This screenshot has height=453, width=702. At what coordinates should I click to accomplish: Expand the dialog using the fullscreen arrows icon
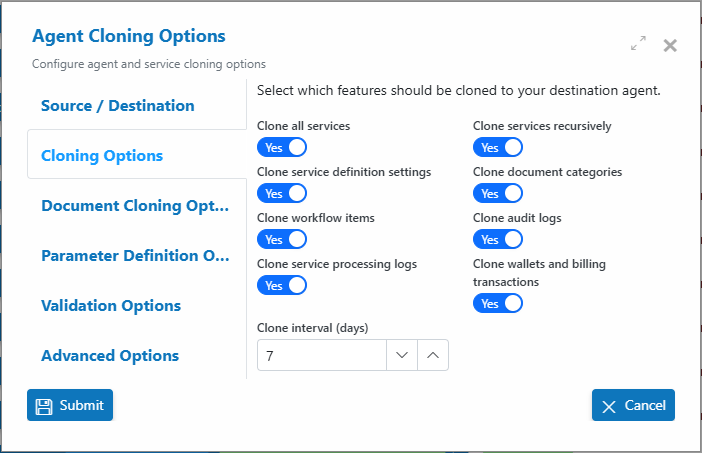[638, 43]
